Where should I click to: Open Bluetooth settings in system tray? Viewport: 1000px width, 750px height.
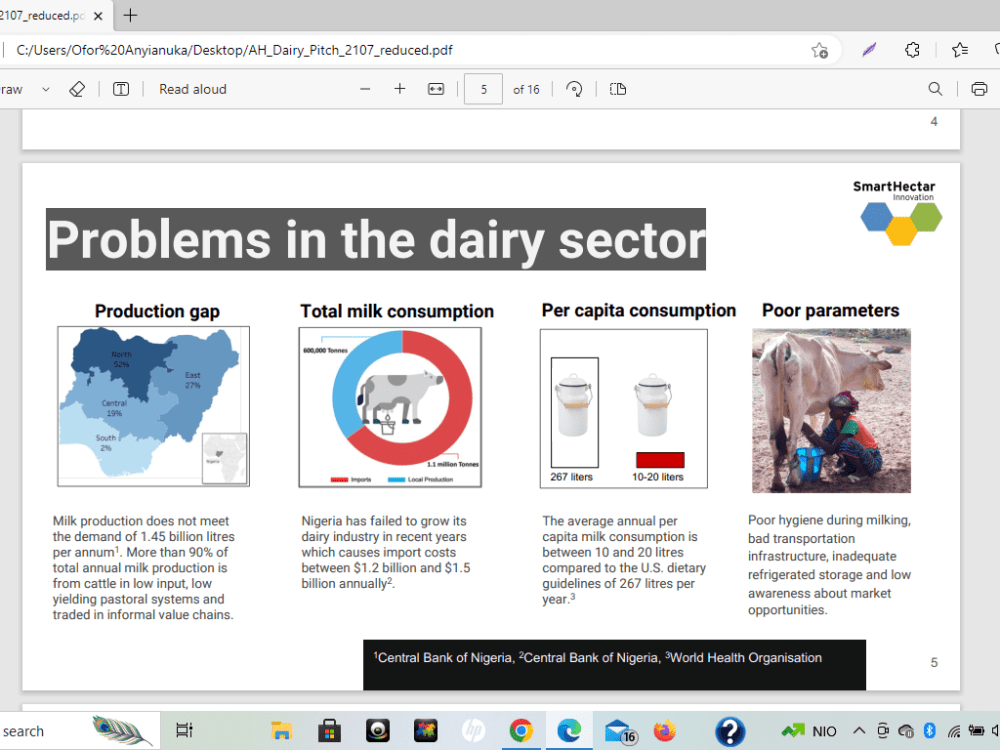pyautogui.click(x=930, y=731)
